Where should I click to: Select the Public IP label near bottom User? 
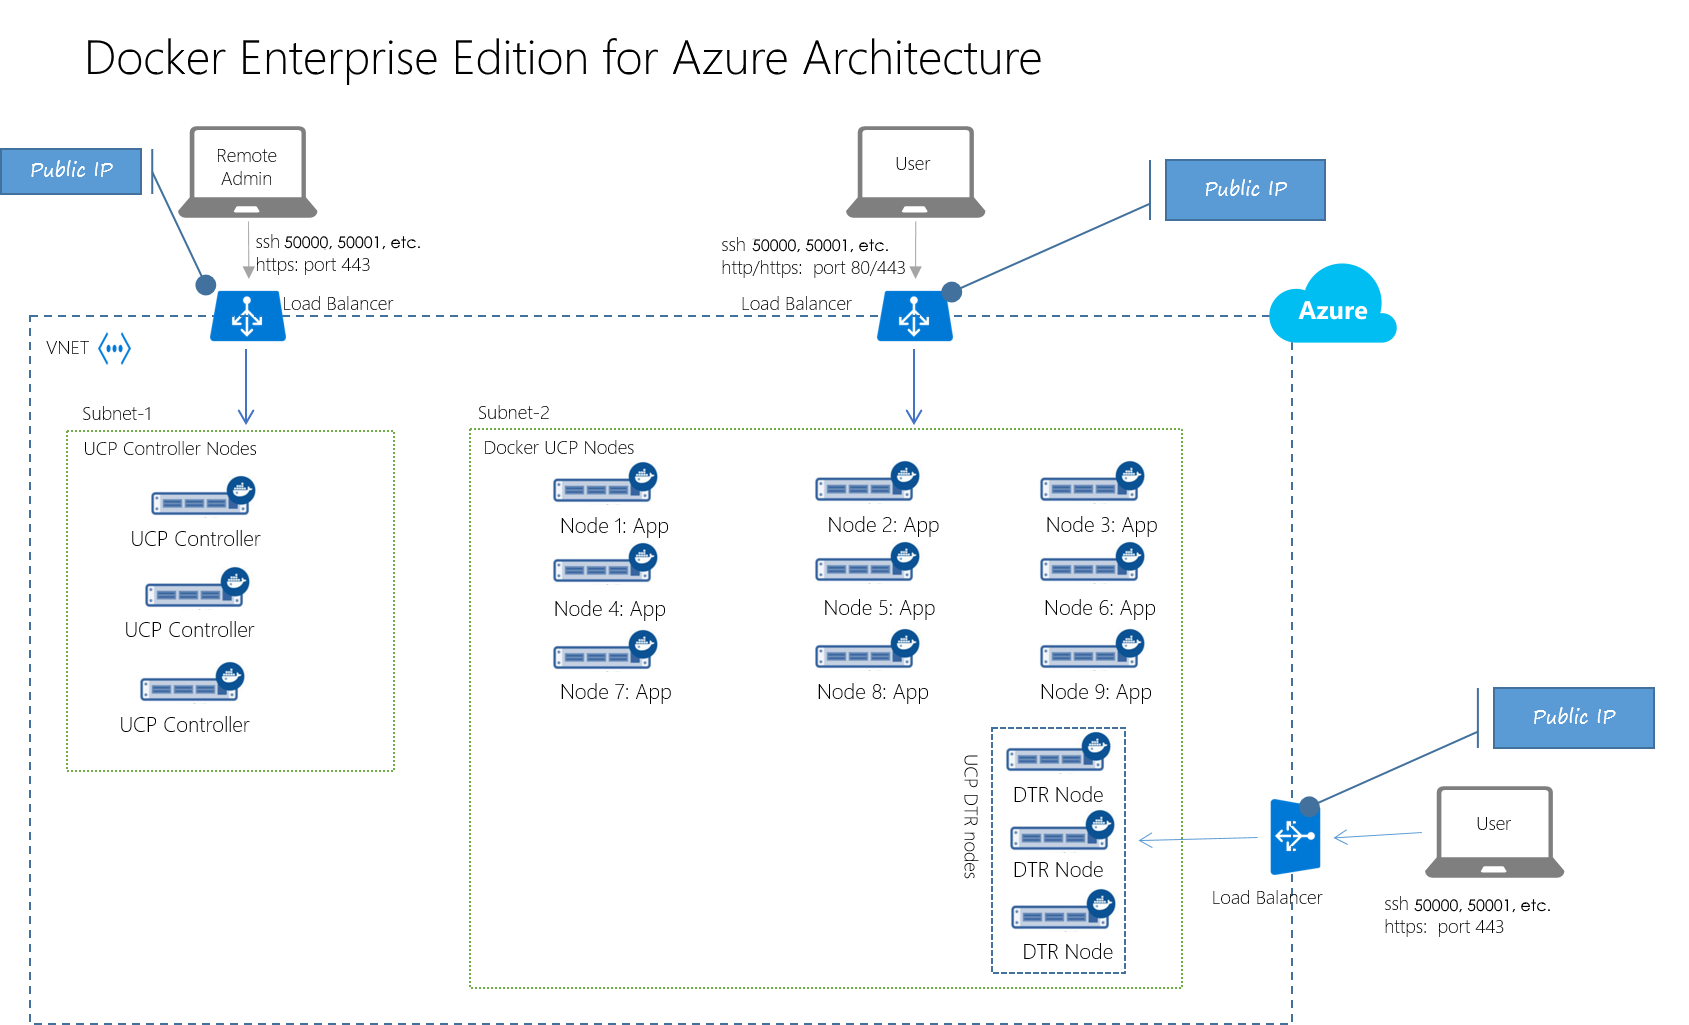(x=1573, y=717)
